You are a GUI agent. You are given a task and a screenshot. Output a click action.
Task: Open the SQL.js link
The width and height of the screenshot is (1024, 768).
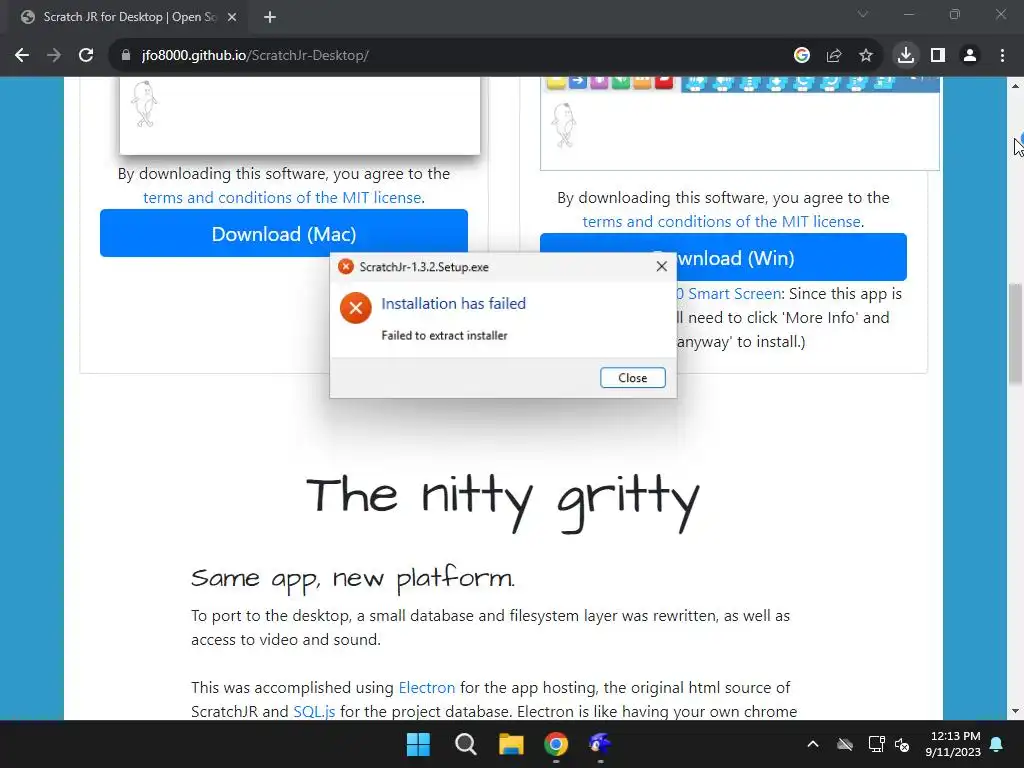click(314, 711)
